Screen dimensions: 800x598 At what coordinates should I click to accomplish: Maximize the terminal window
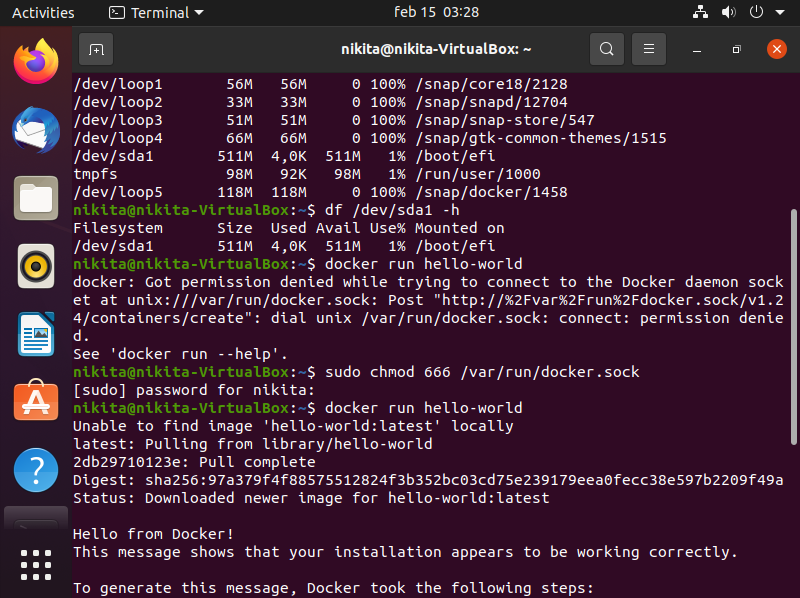(x=736, y=49)
